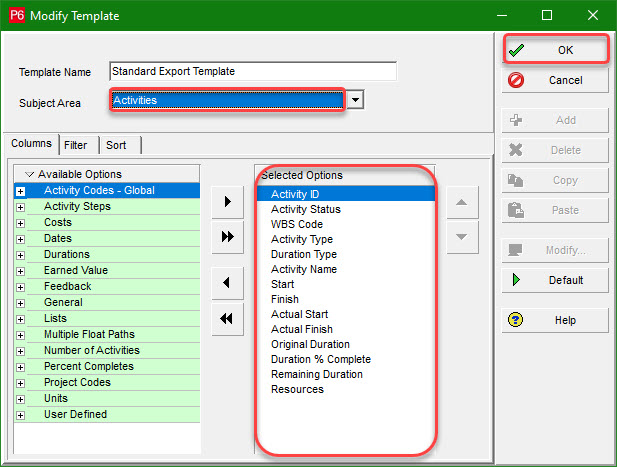617x467 pixels.
Task: Expand the Project Codes group
Action: click(x=20, y=383)
